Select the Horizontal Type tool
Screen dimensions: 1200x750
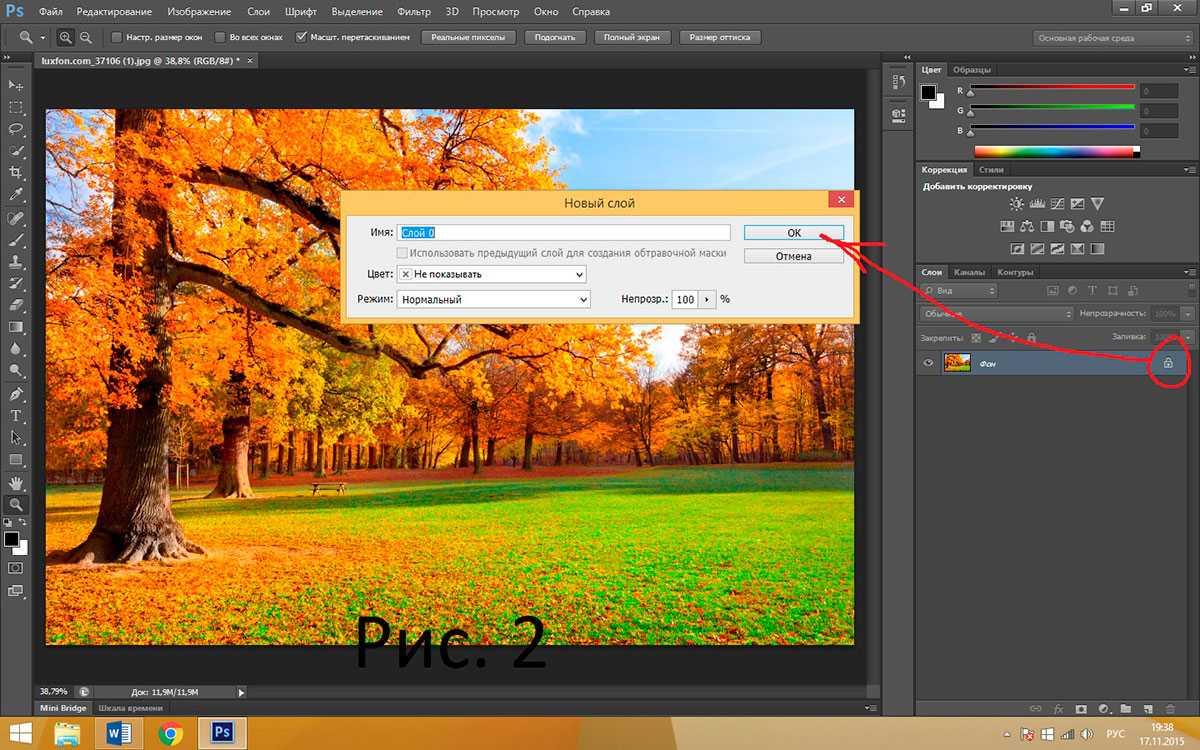(x=16, y=415)
